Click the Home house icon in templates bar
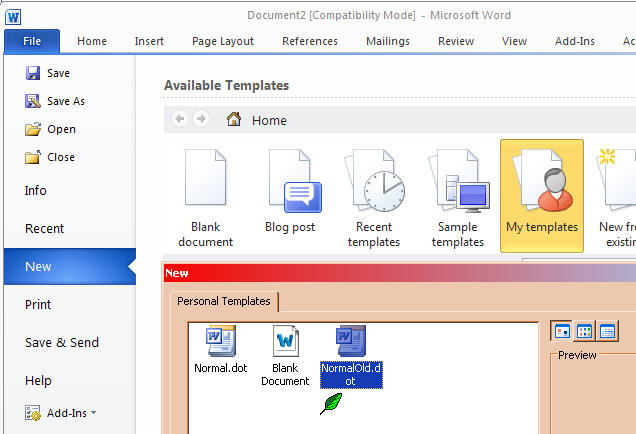 (234, 119)
